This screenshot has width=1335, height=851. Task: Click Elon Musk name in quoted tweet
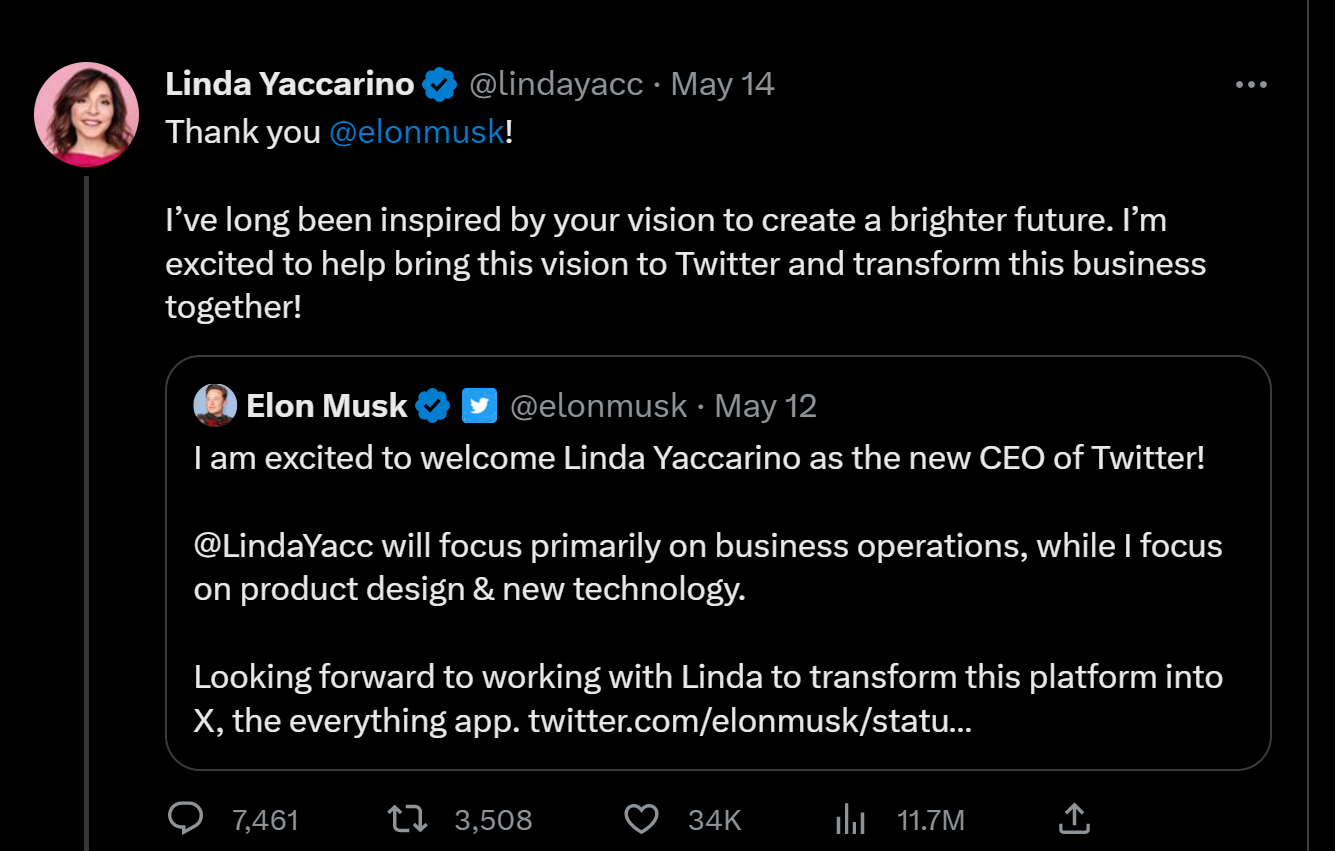[x=327, y=406]
